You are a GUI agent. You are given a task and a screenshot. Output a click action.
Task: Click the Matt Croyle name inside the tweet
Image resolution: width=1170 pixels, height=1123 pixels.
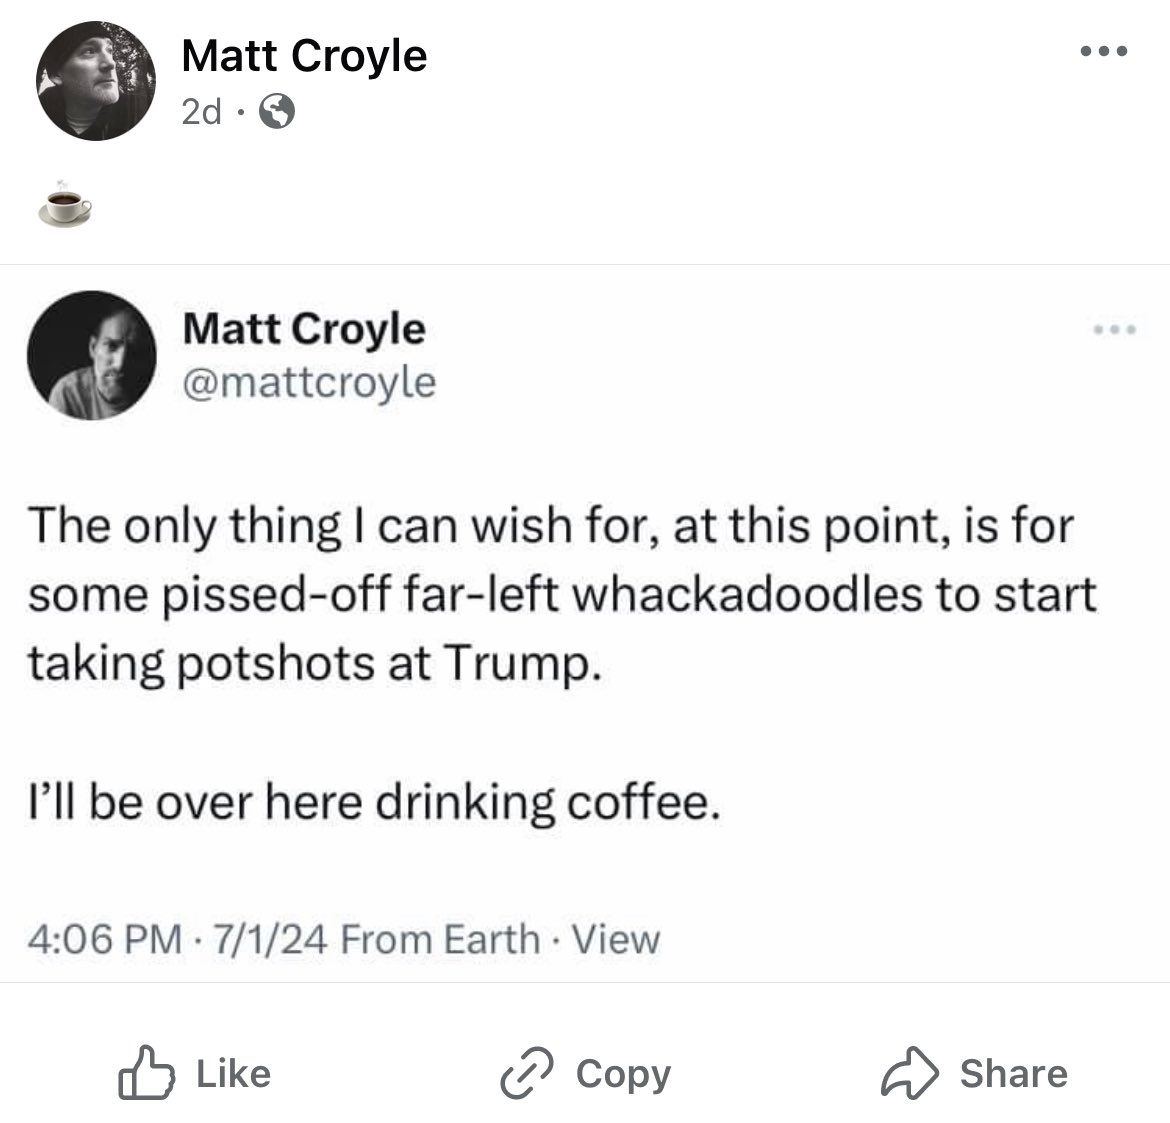[x=303, y=328]
